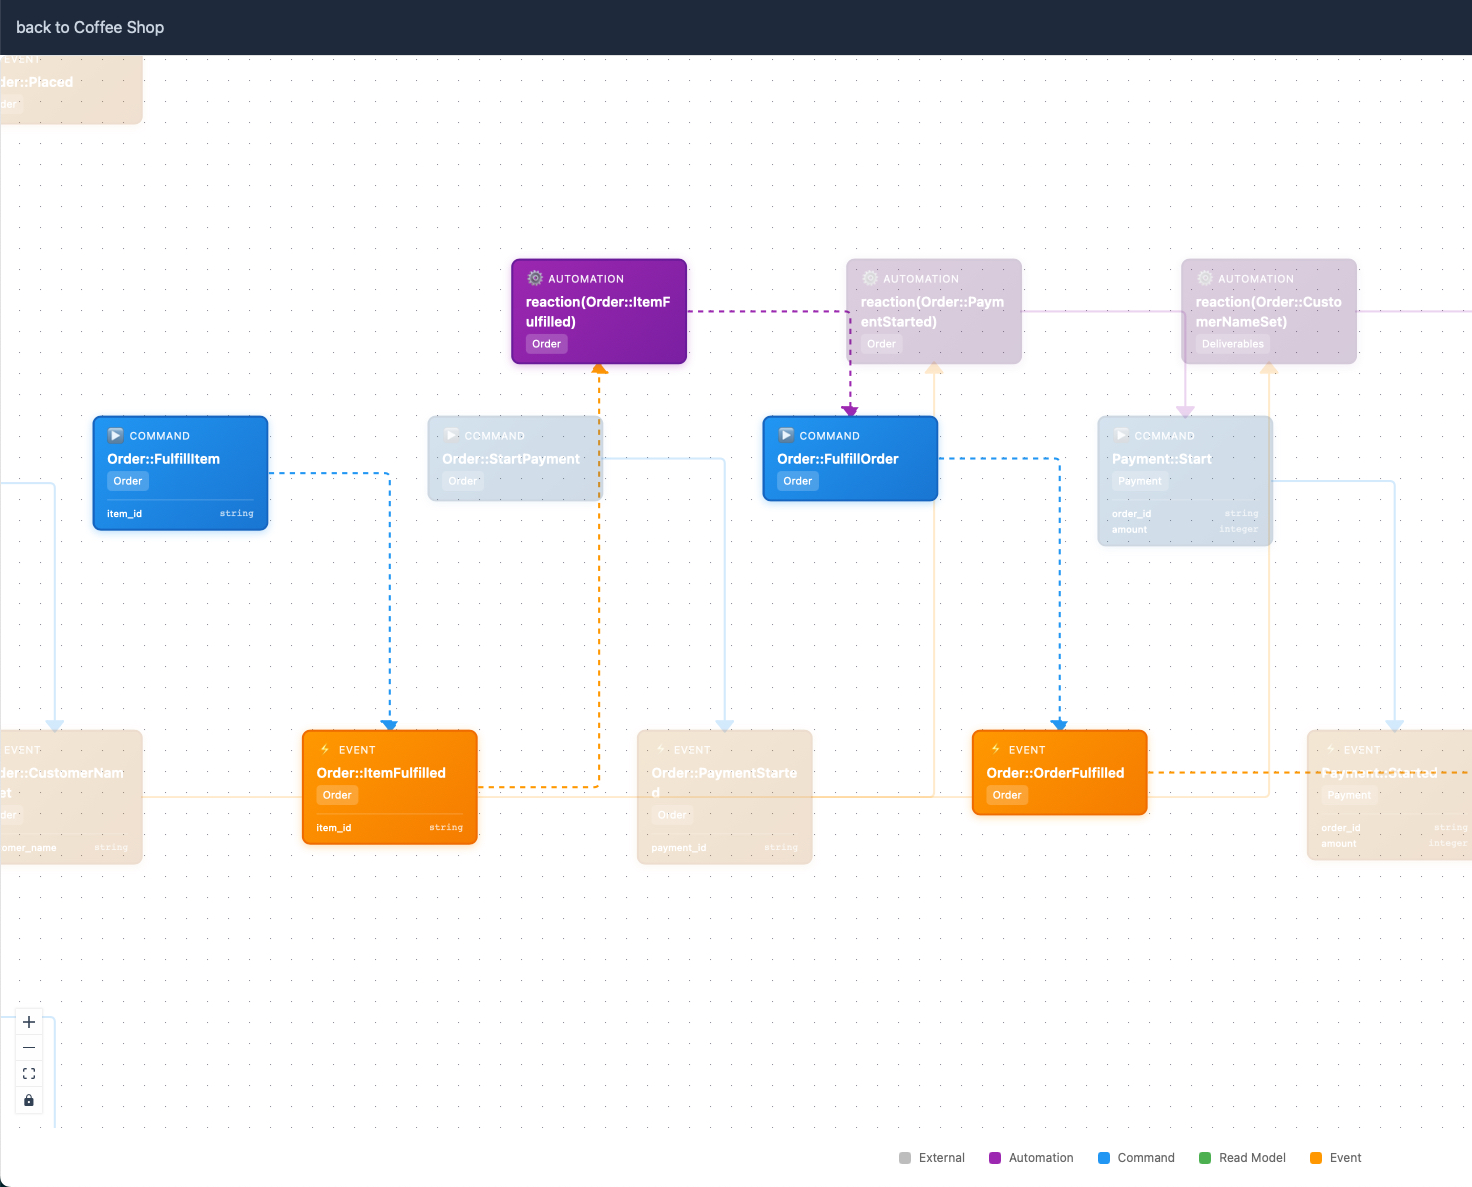Click the zoom in plus button
The height and width of the screenshot is (1187, 1472).
tap(29, 1022)
